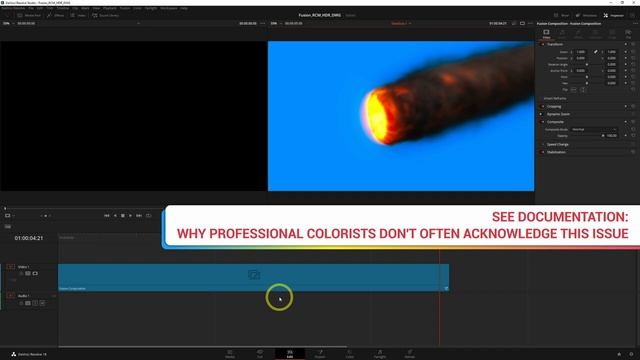Expand the Speed Change section
This screenshot has height=360, width=640.
coord(558,144)
